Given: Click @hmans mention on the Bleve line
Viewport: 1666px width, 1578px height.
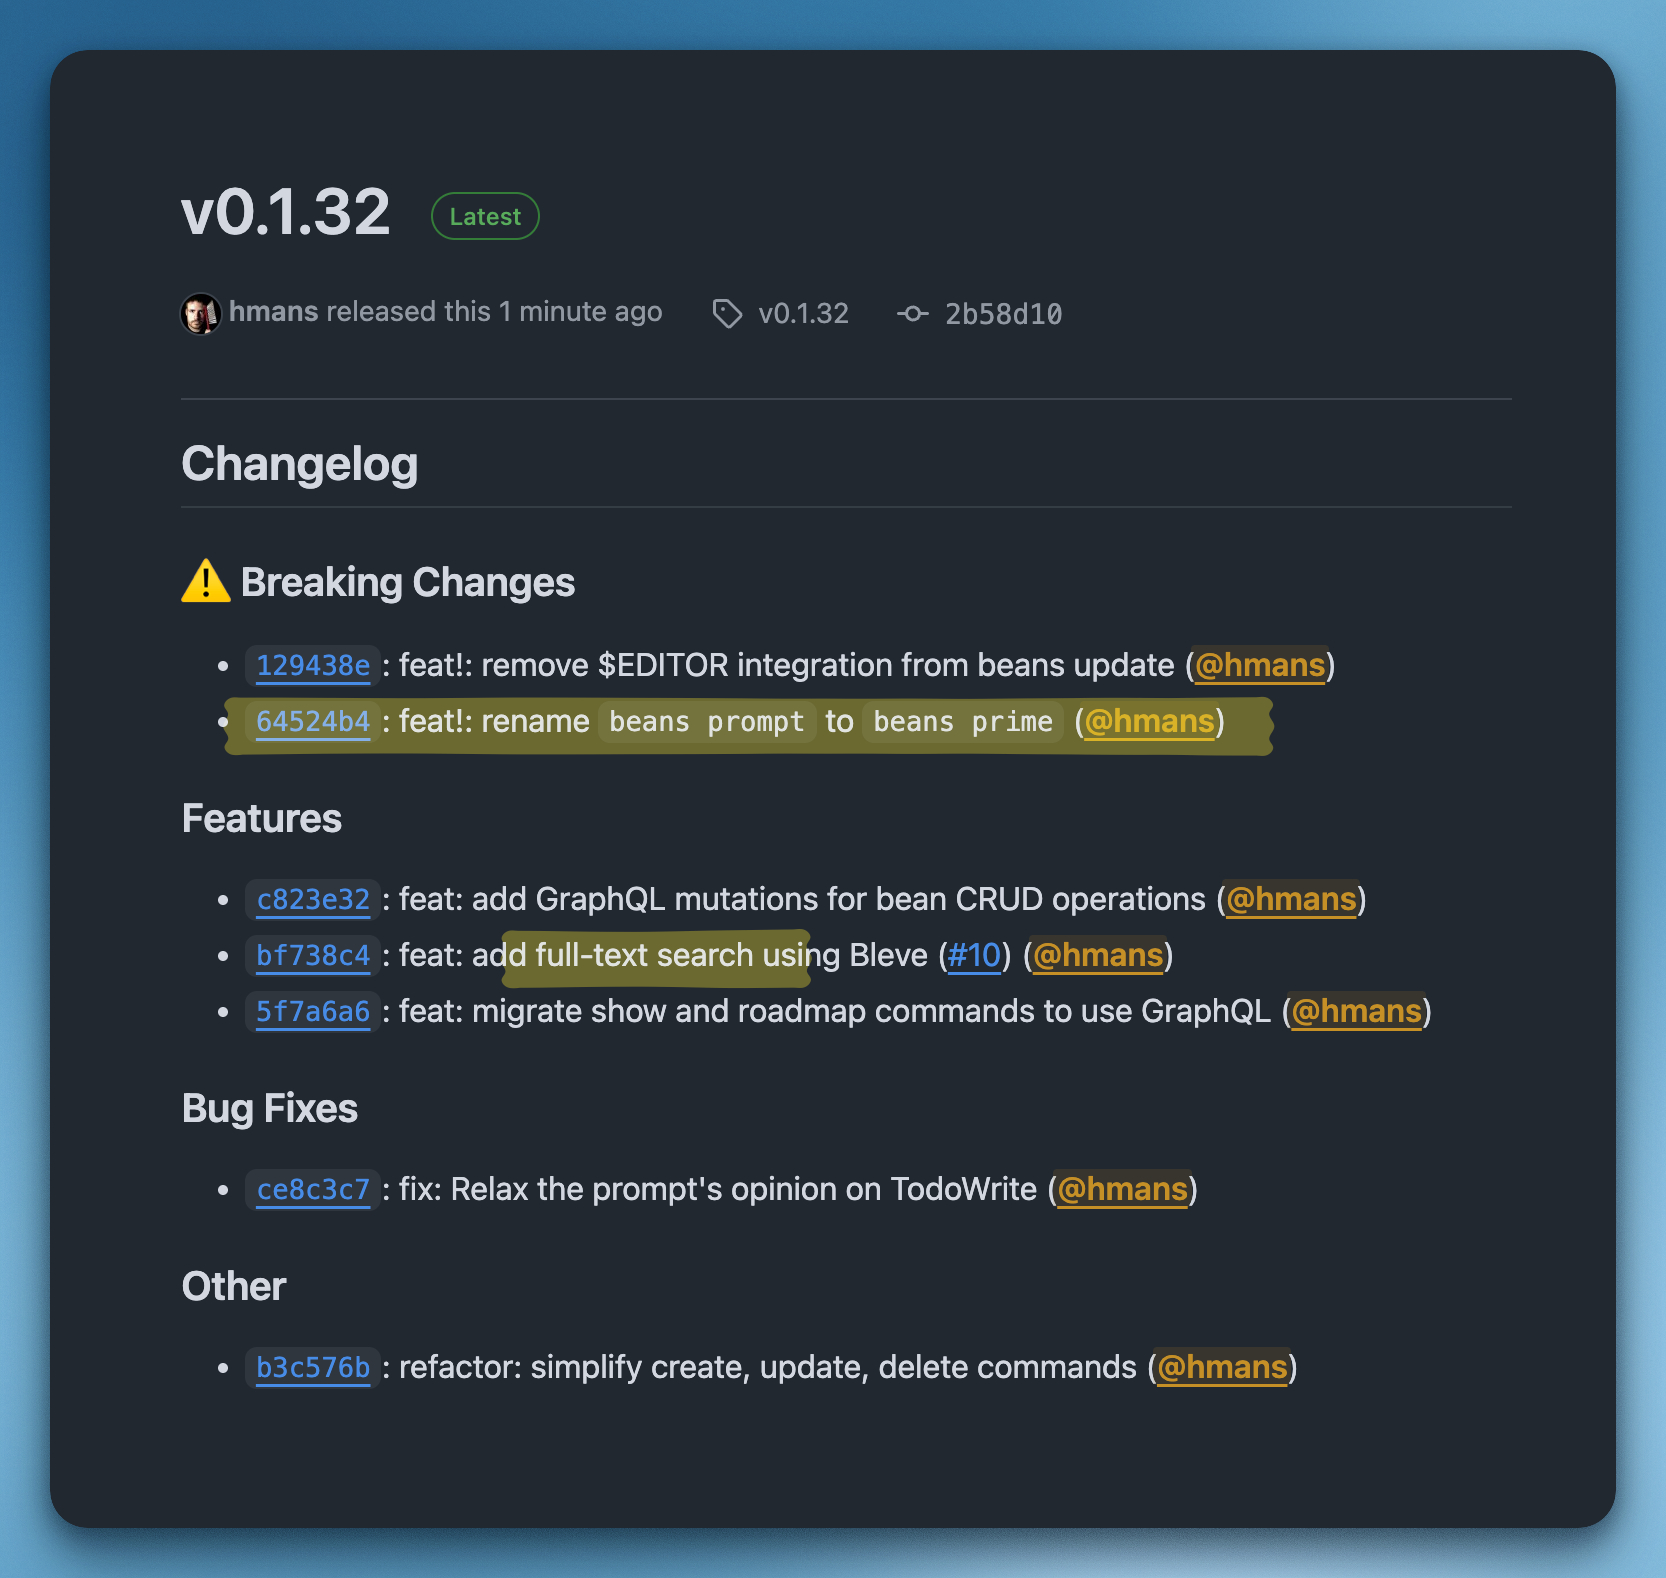Looking at the screenshot, I should coord(1098,956).
